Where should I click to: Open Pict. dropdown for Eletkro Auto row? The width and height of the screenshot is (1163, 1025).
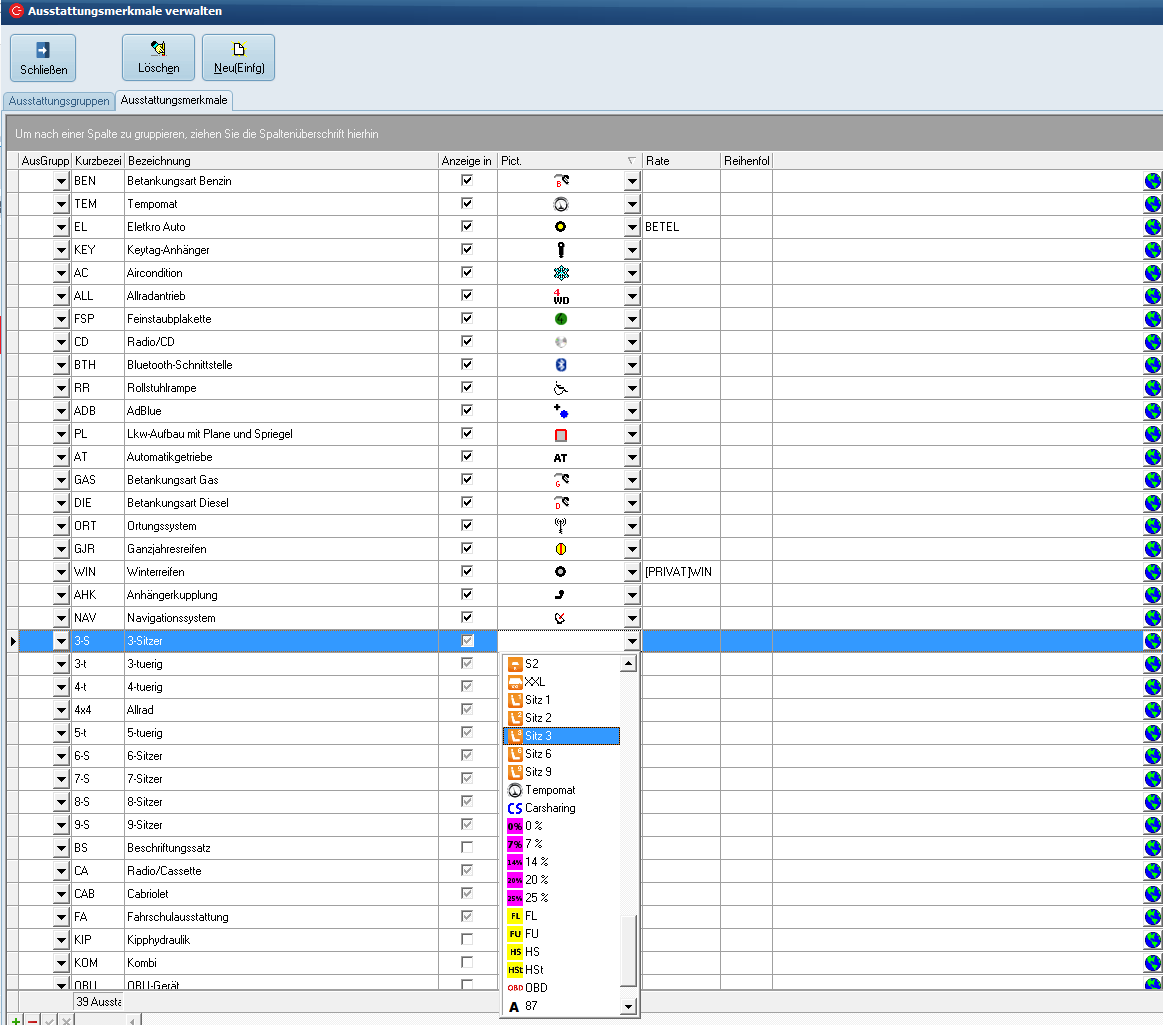[631, 227]
